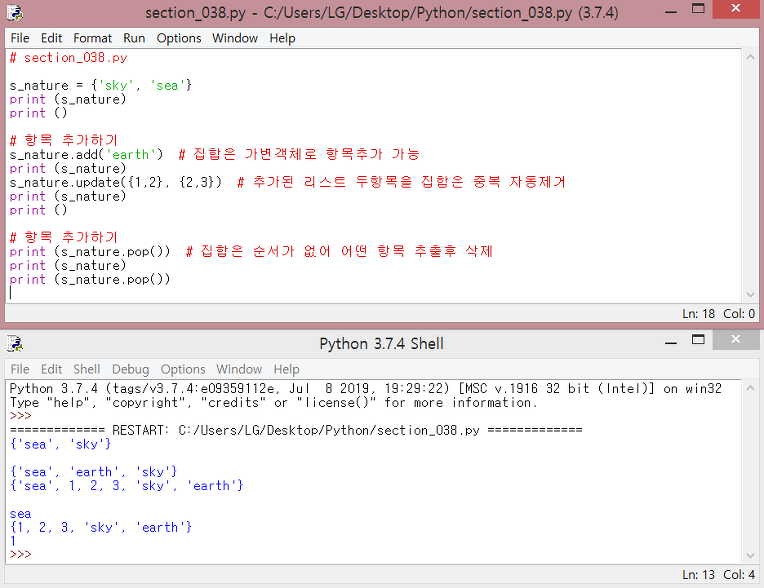Click the s_nature.add('earth') code line
Viewport: 764px width, 588px height.
click(x=86, y=154)
